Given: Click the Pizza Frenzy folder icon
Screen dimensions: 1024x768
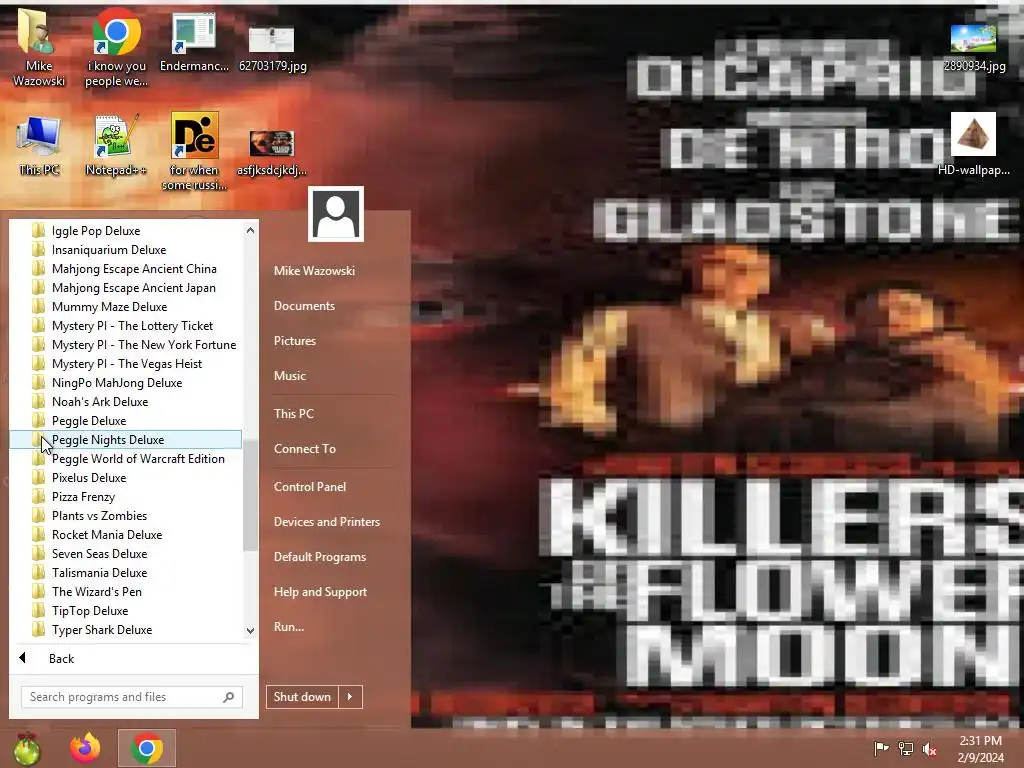Looking at the screenshot, I should 39,496.
